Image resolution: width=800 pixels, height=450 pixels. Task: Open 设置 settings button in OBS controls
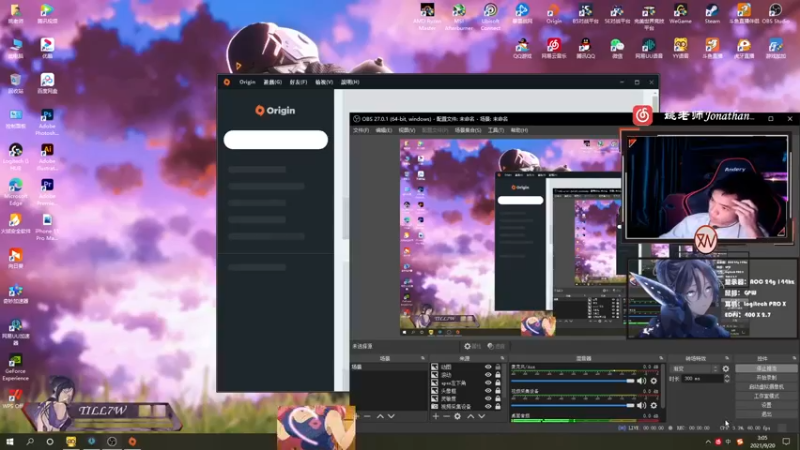766,405
